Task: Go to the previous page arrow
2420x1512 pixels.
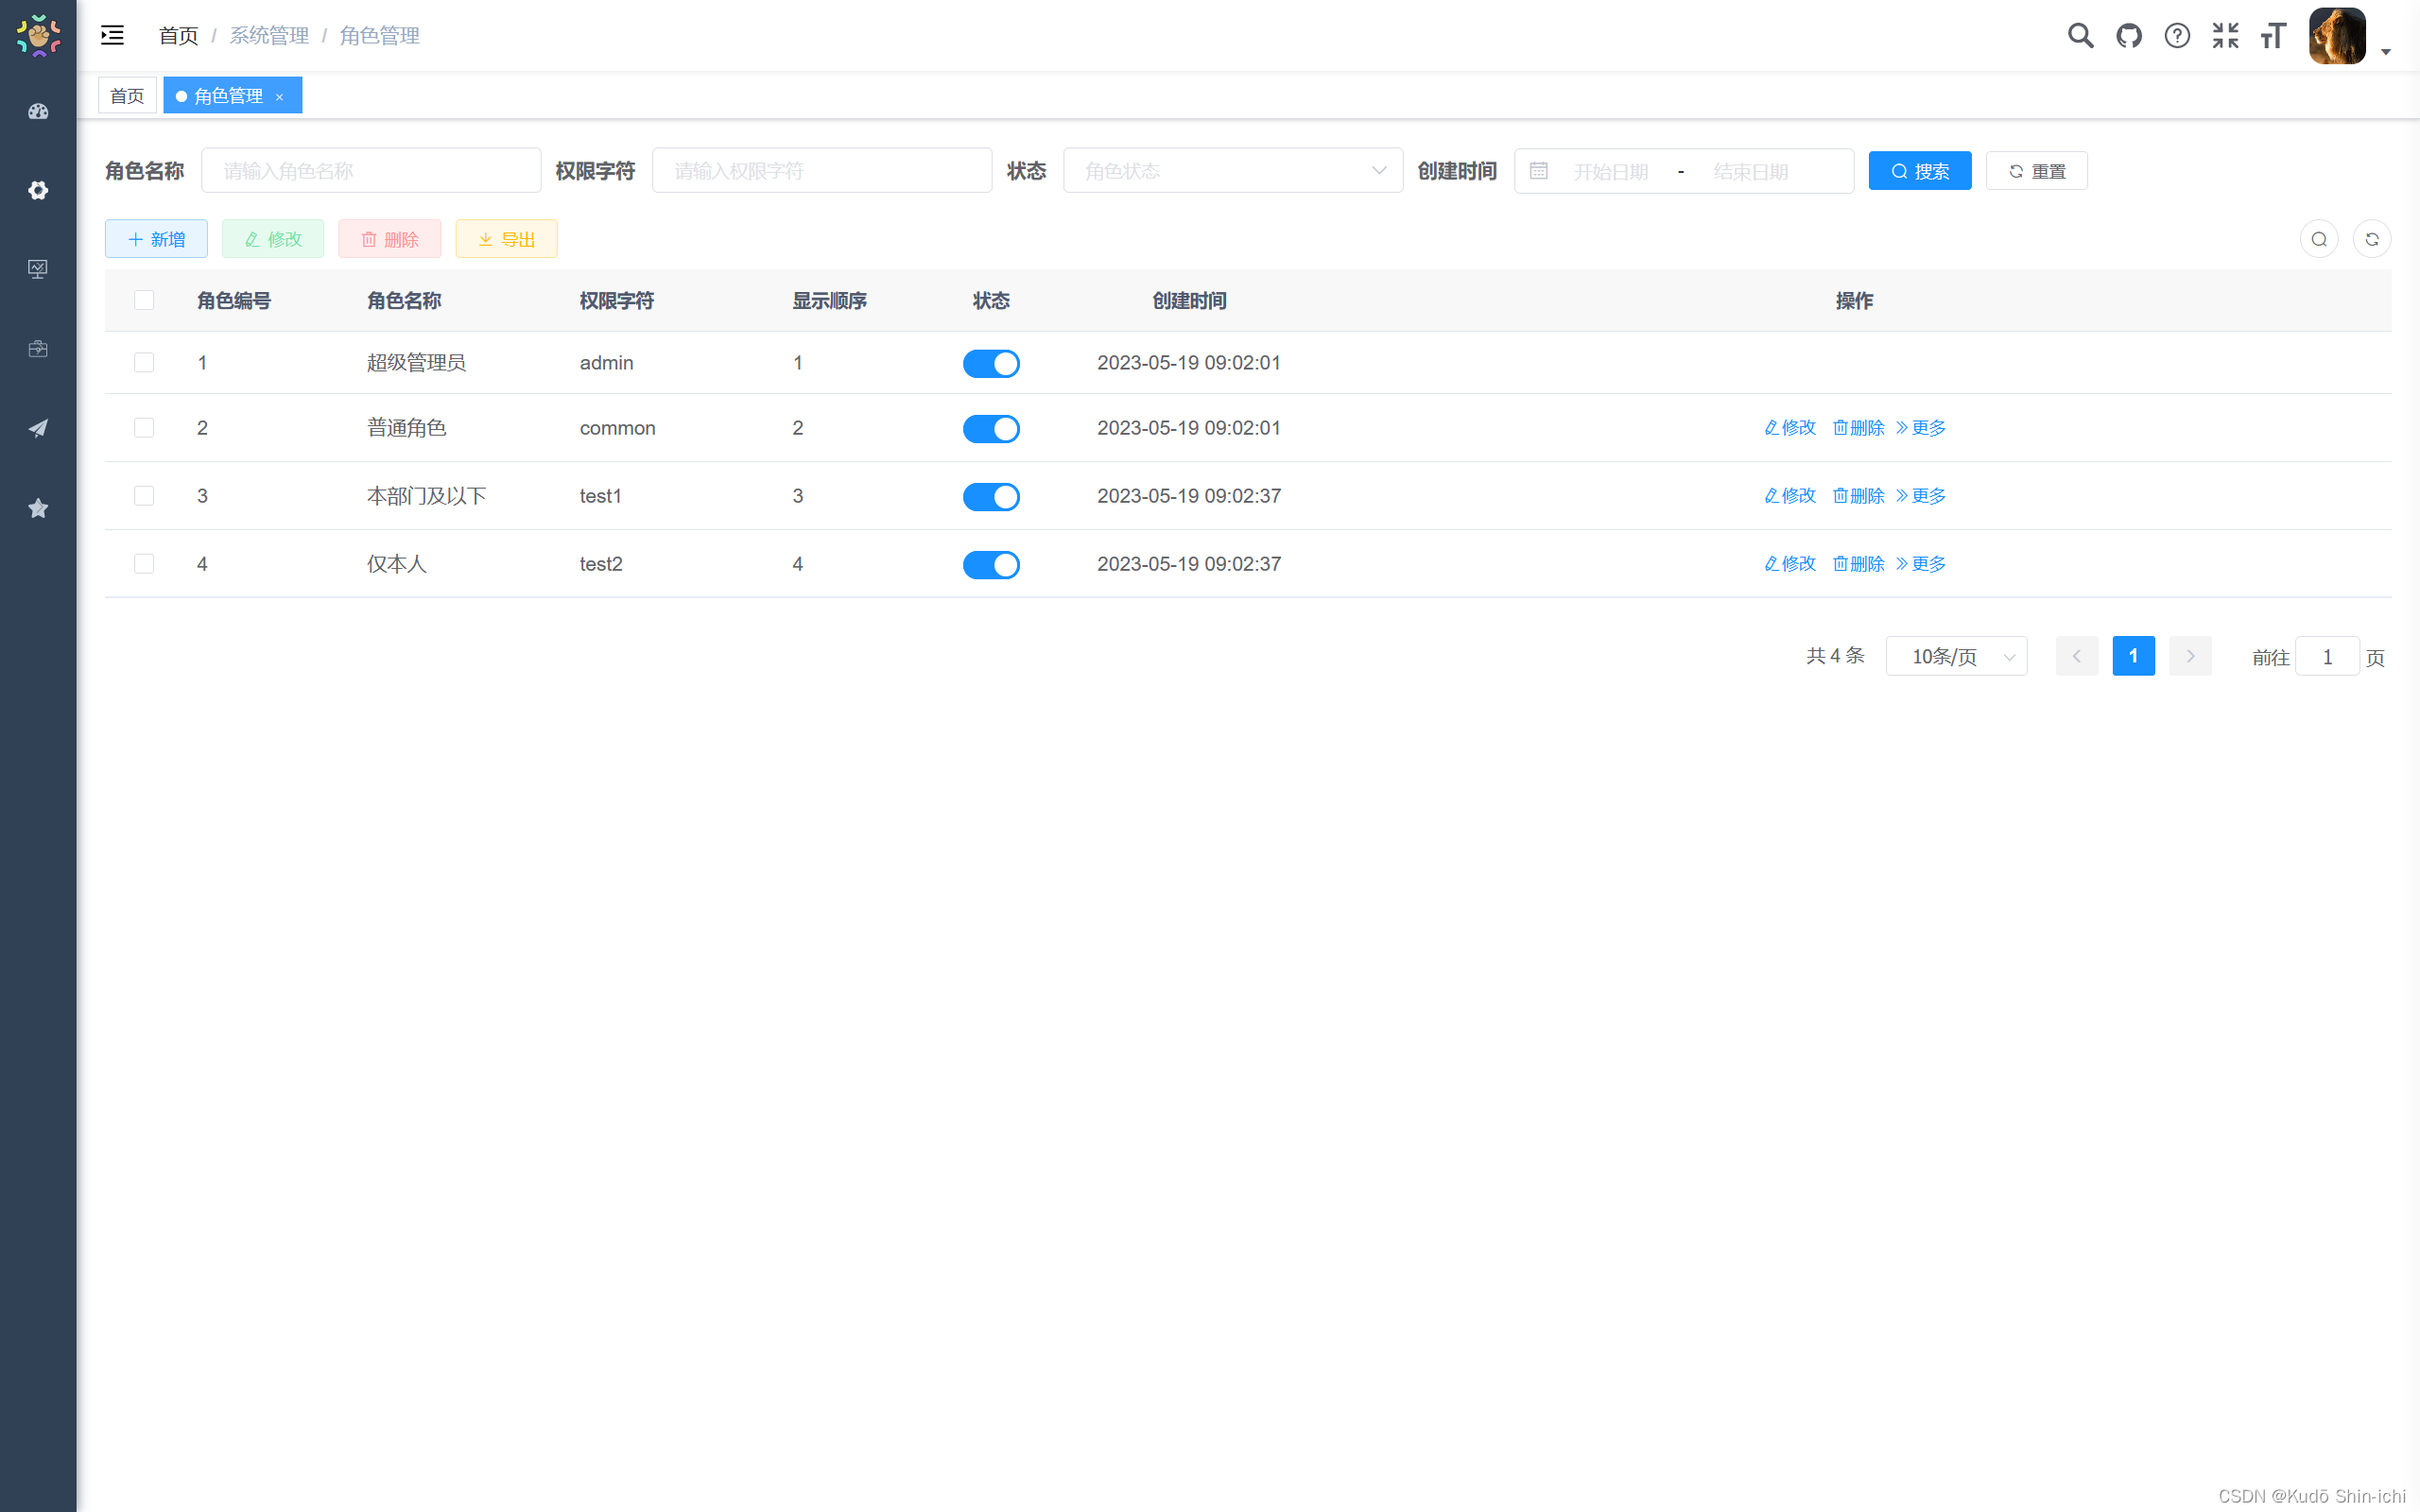Action: 2077,657
